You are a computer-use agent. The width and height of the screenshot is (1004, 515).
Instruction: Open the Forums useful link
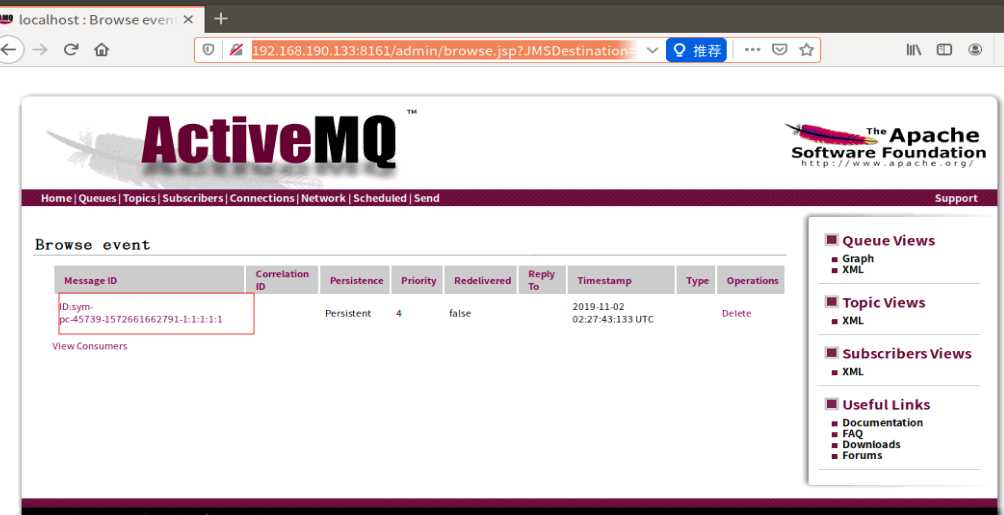click(862, 455)
